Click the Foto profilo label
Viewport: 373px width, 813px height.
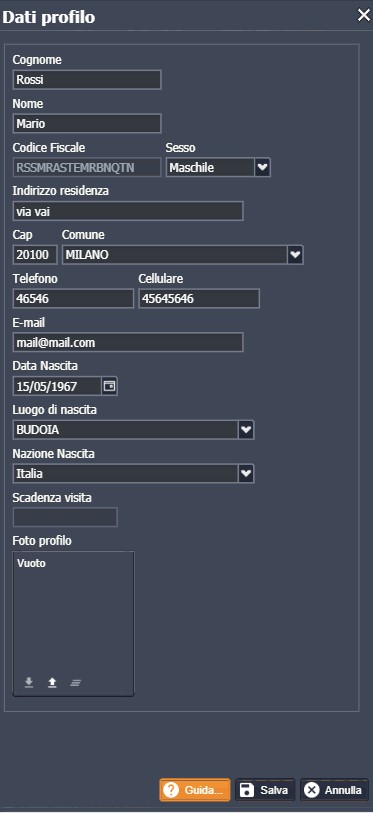point(42,541)
